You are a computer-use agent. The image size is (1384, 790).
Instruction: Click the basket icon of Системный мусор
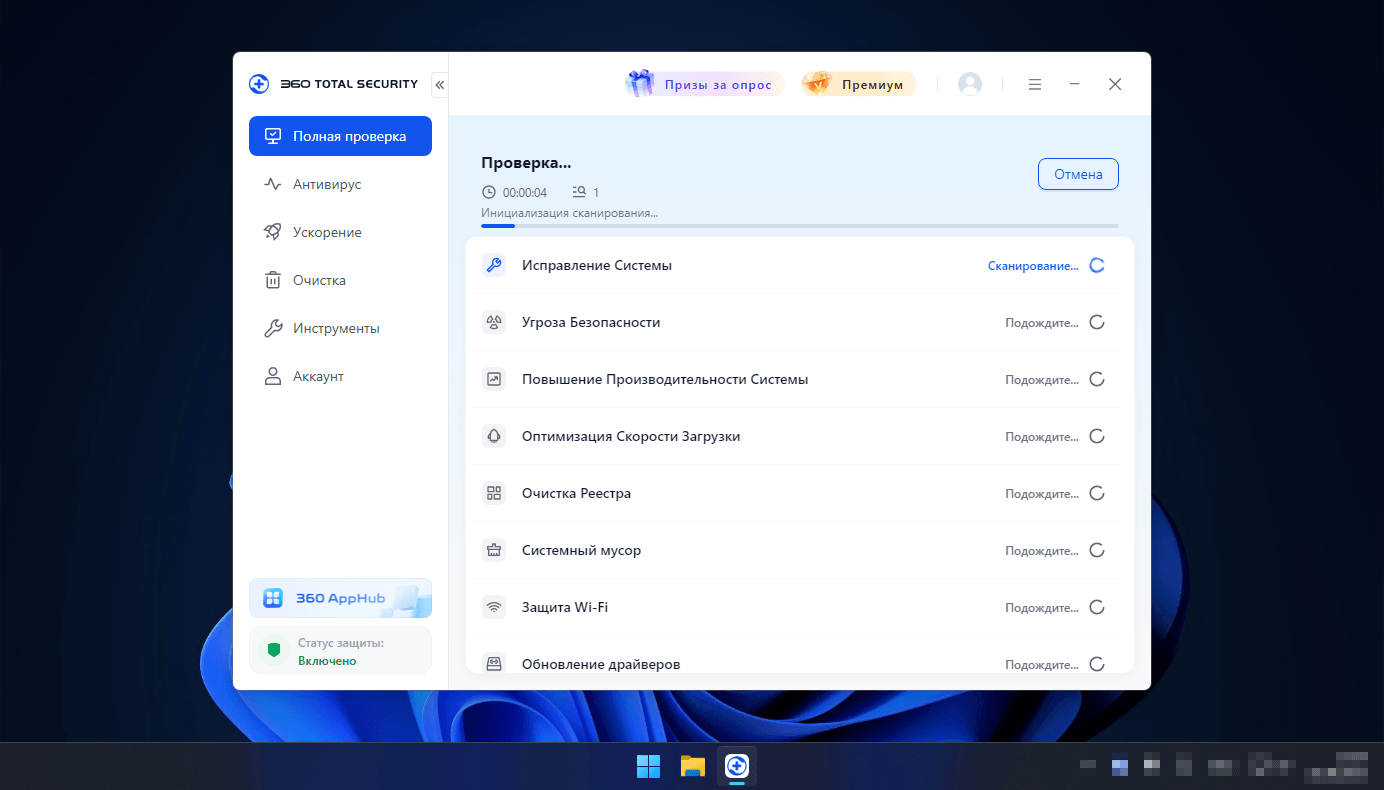click(494, 550)
